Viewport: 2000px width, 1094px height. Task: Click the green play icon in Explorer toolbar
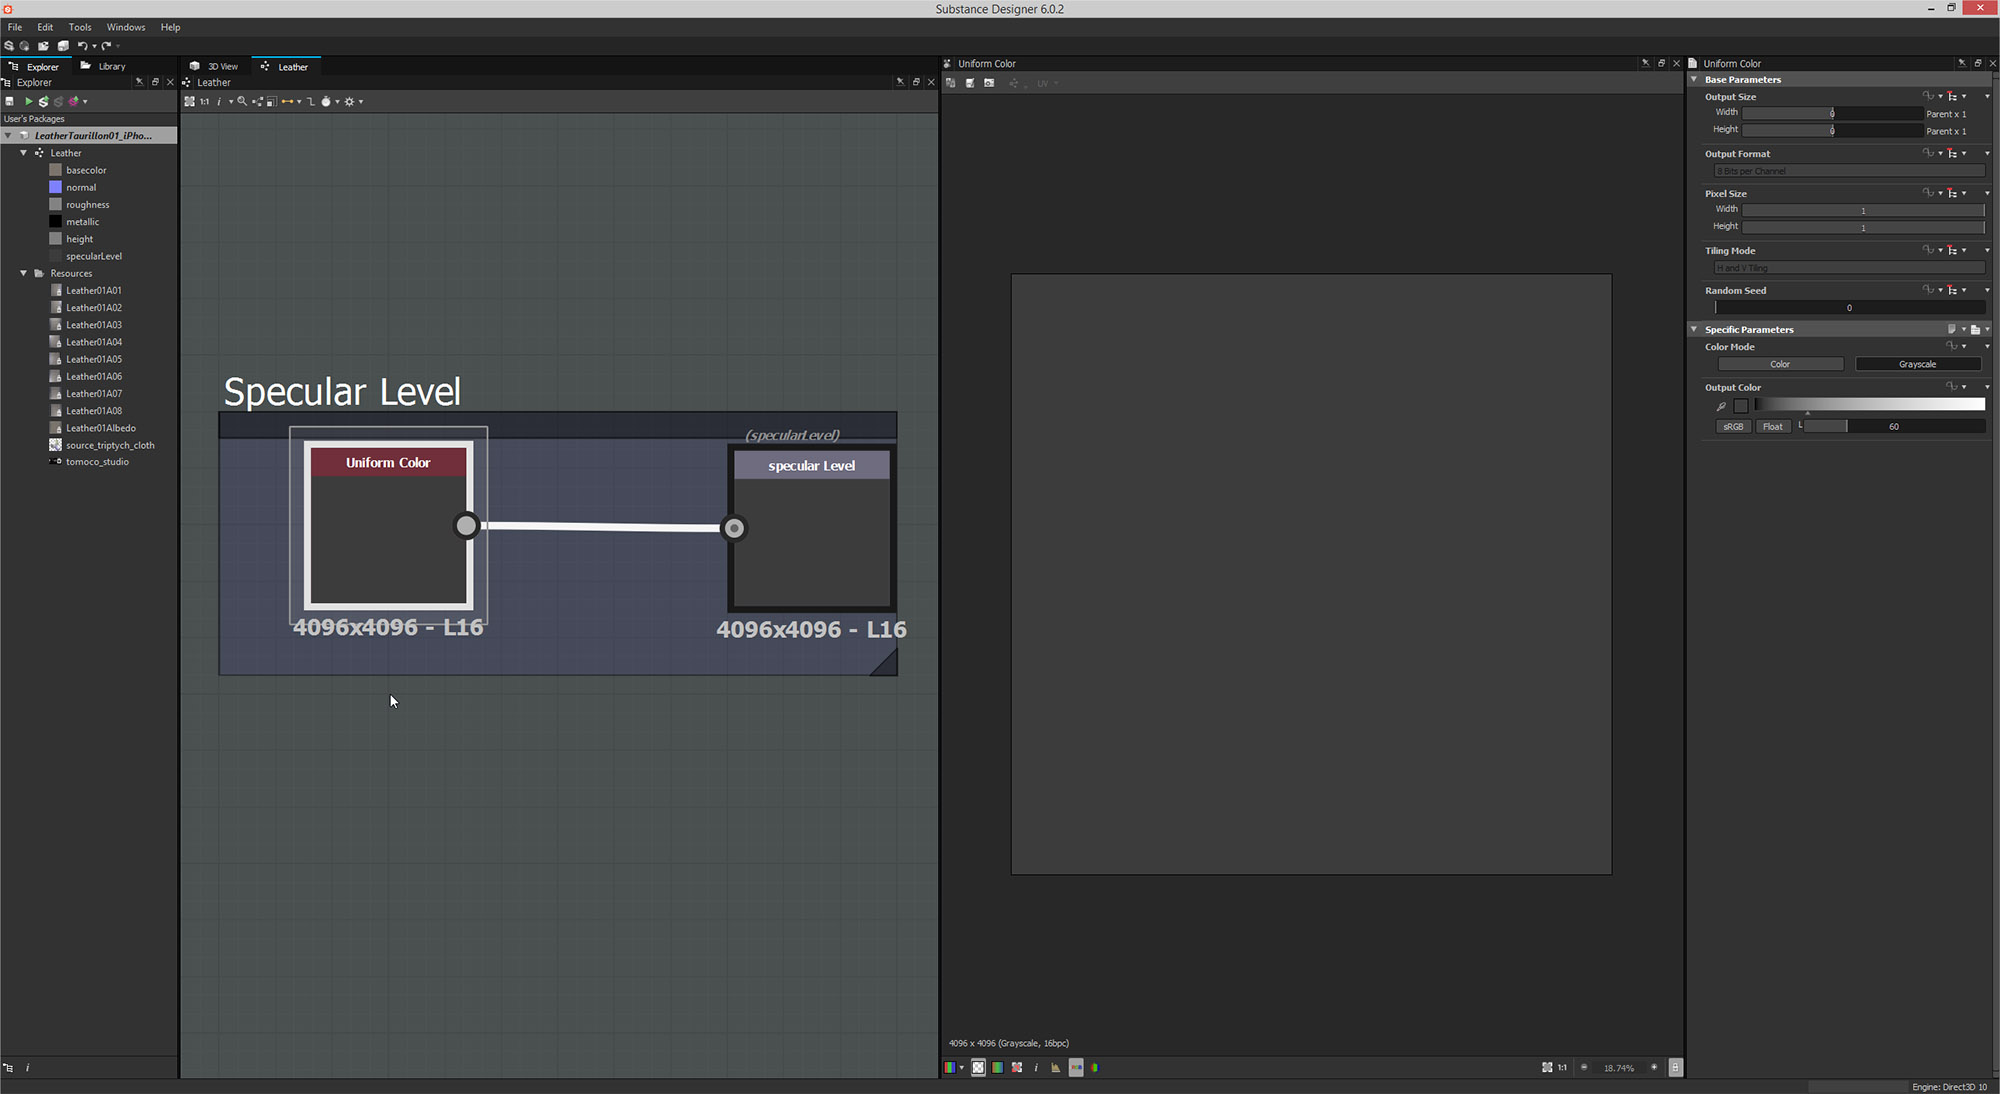point(28,101)
